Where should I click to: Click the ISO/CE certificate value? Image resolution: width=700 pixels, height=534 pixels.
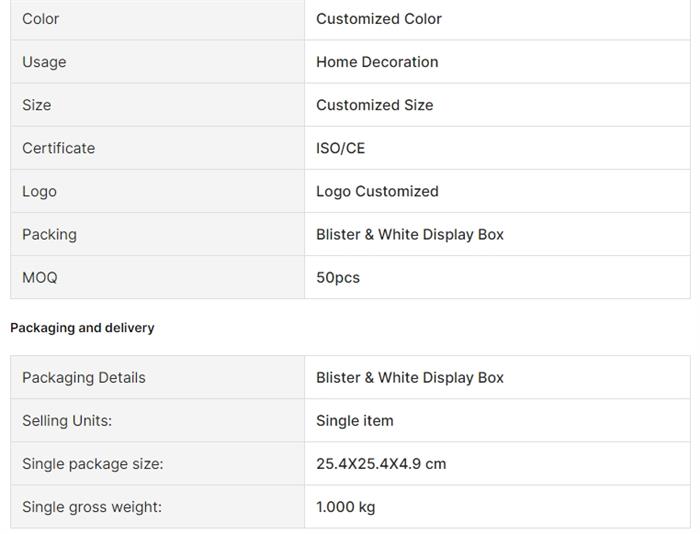click(x=340, y=148)
